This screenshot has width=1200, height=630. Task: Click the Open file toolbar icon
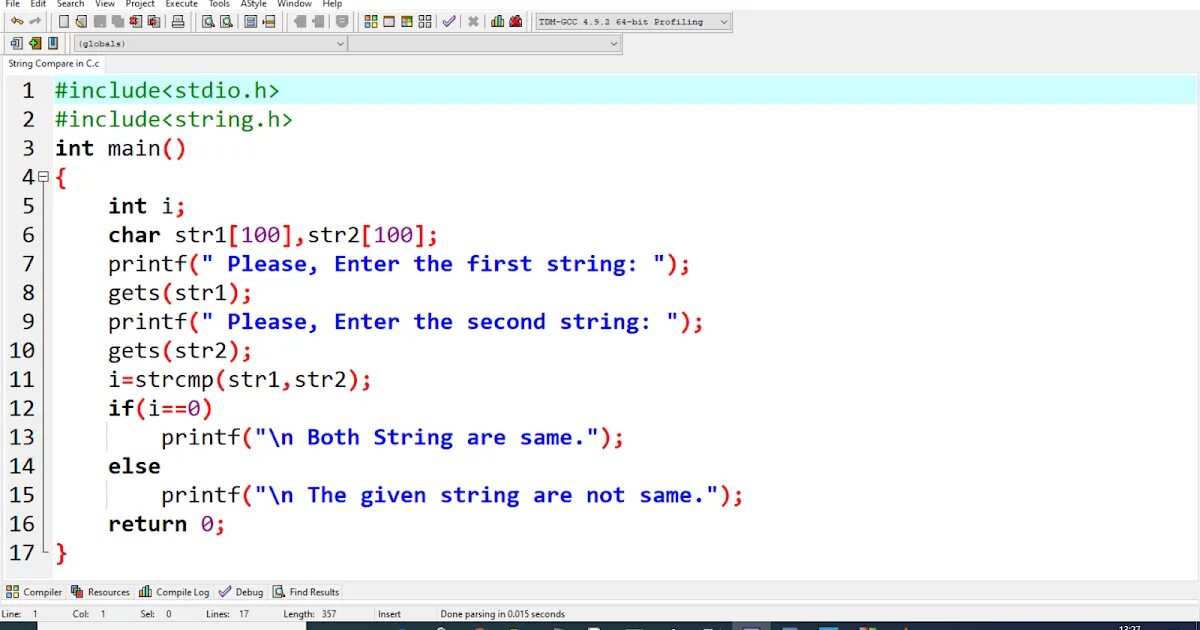(81, 21)
